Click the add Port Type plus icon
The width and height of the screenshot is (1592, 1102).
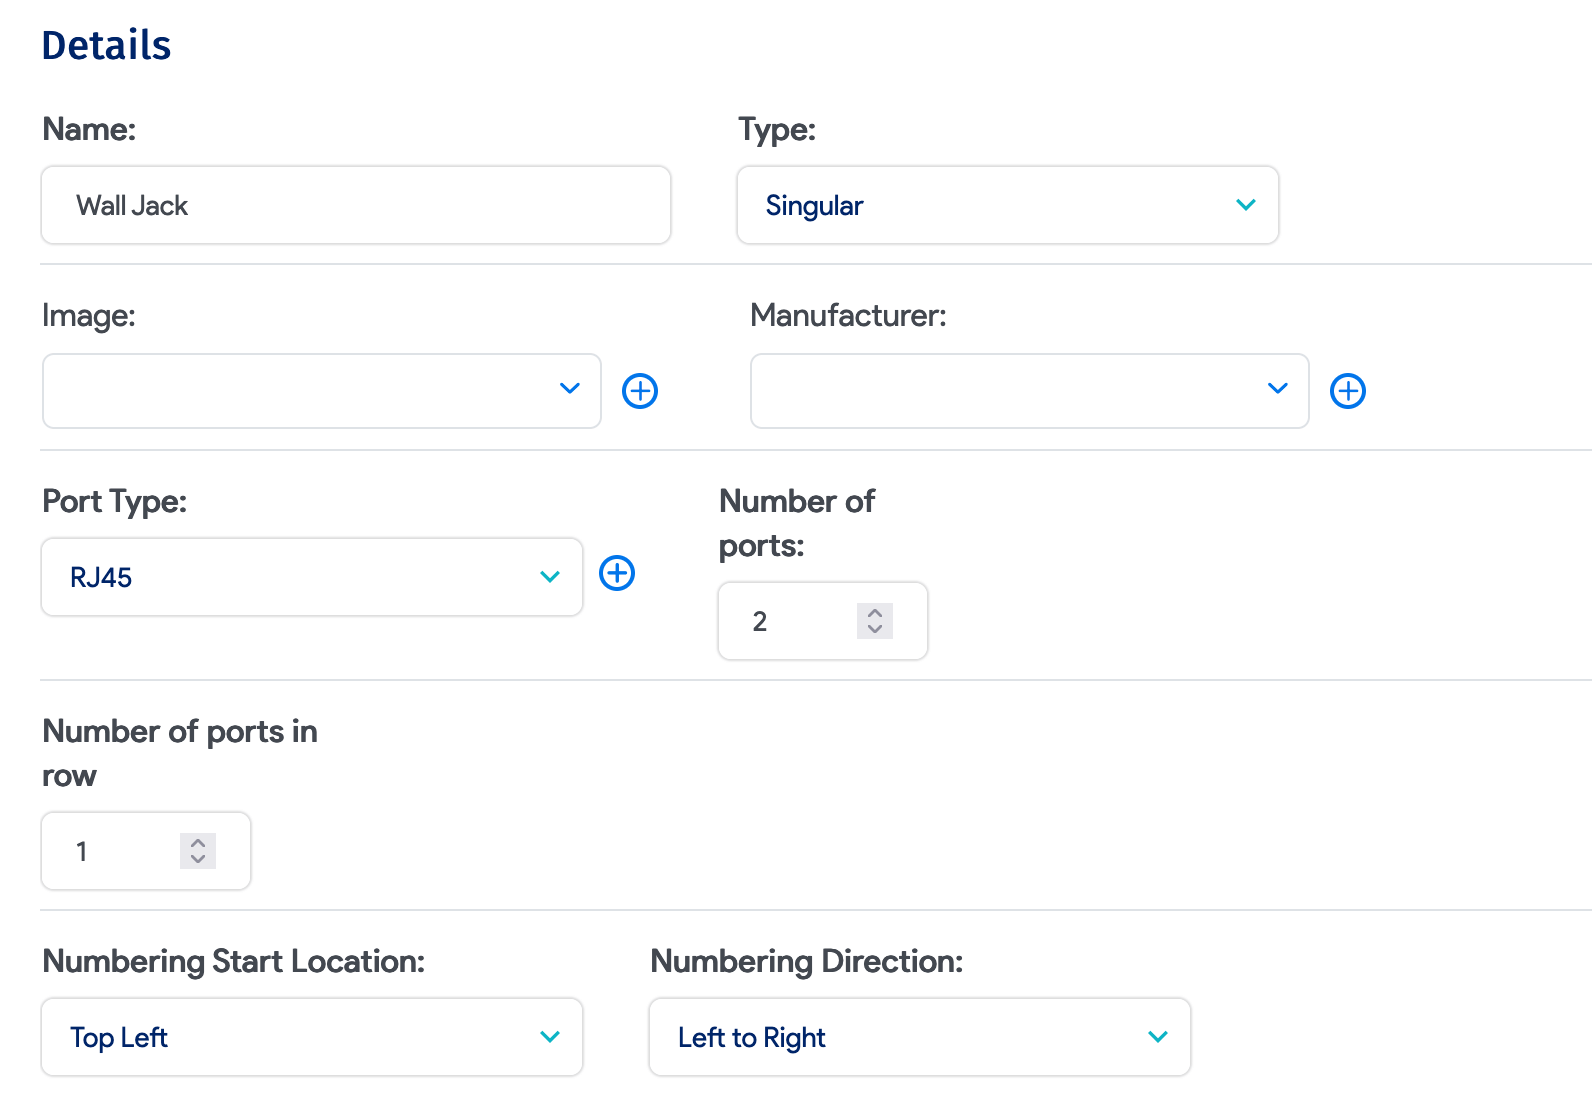pyautogui.click(x=617, y=573)
